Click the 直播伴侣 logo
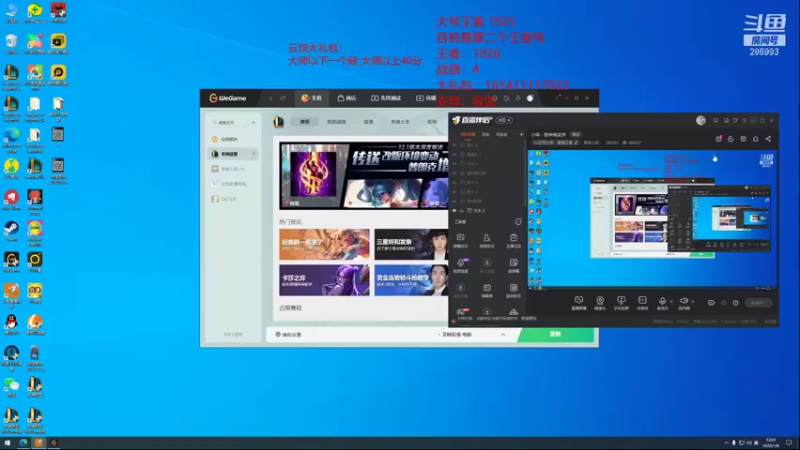This screenshot has width=800, height=450. [x=472, y=120]
